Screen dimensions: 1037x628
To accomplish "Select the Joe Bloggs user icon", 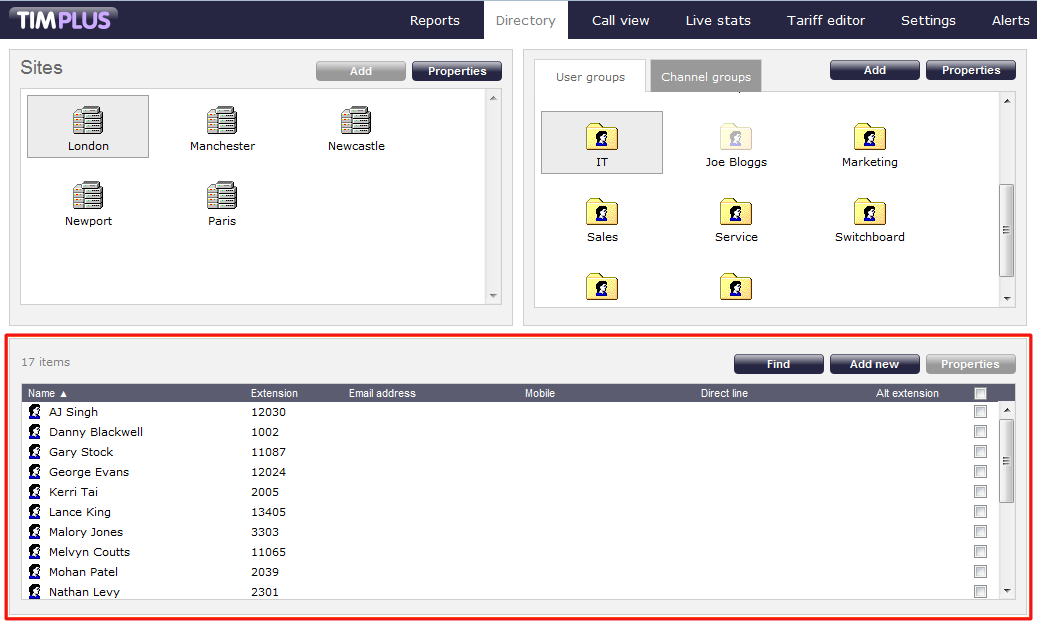I will click(x=736, y=138).
